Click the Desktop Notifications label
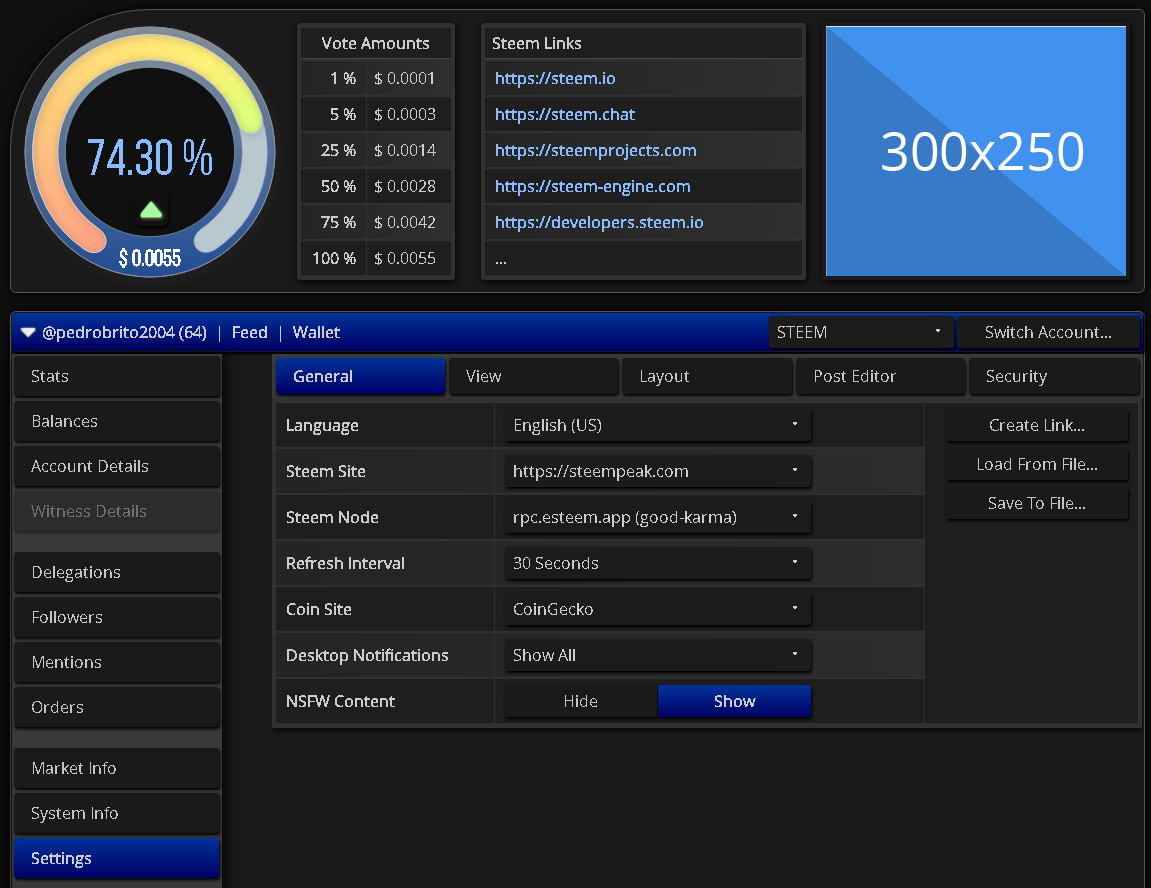The width and height of the screenshot is (1151, 888). click(x=367, y=655)
